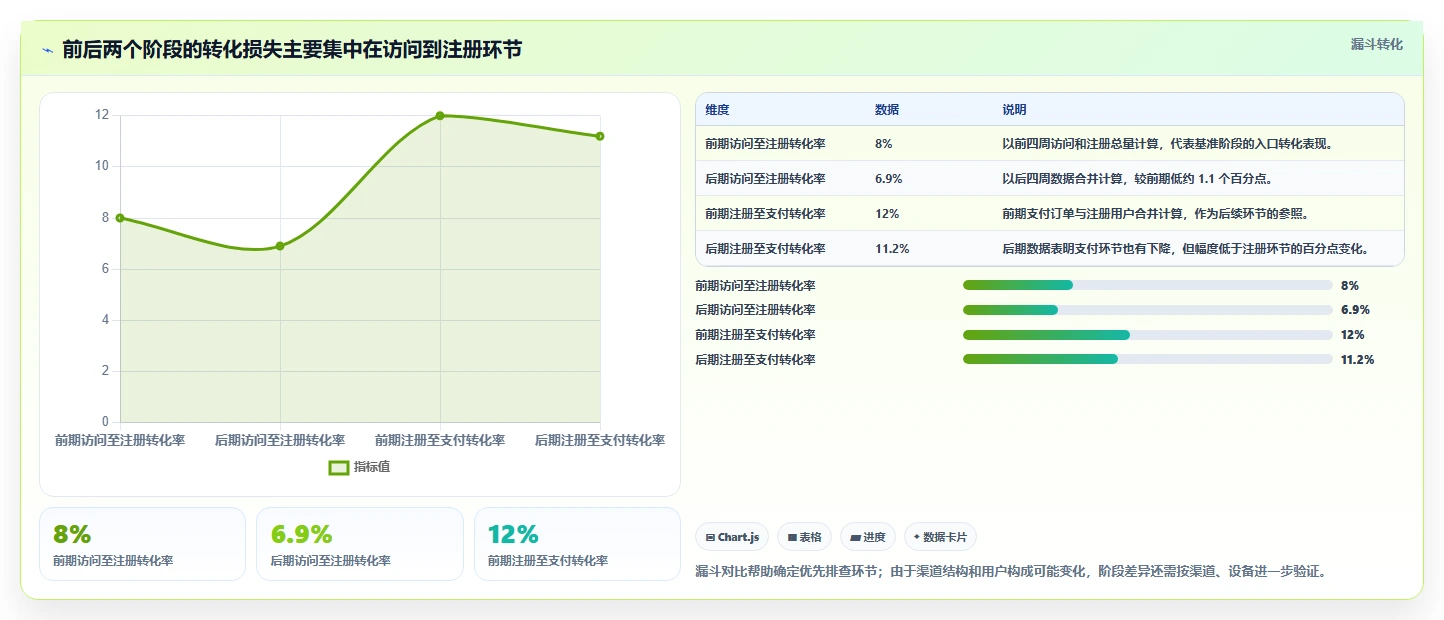Toggle the 指标值 legend item
The width and height of the screenshot is (1444, 620).
(360, 467)
